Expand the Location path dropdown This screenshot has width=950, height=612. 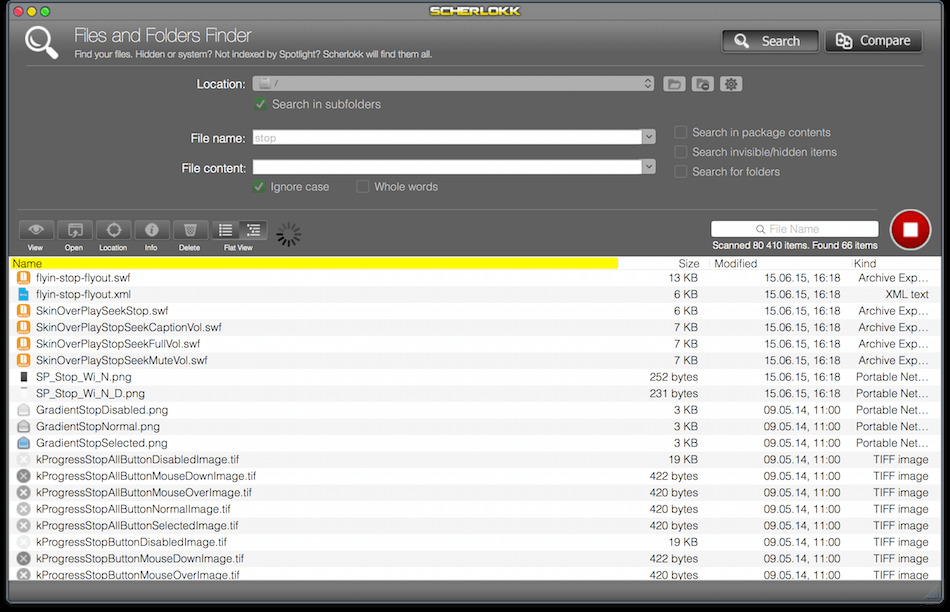pos(648,84)
